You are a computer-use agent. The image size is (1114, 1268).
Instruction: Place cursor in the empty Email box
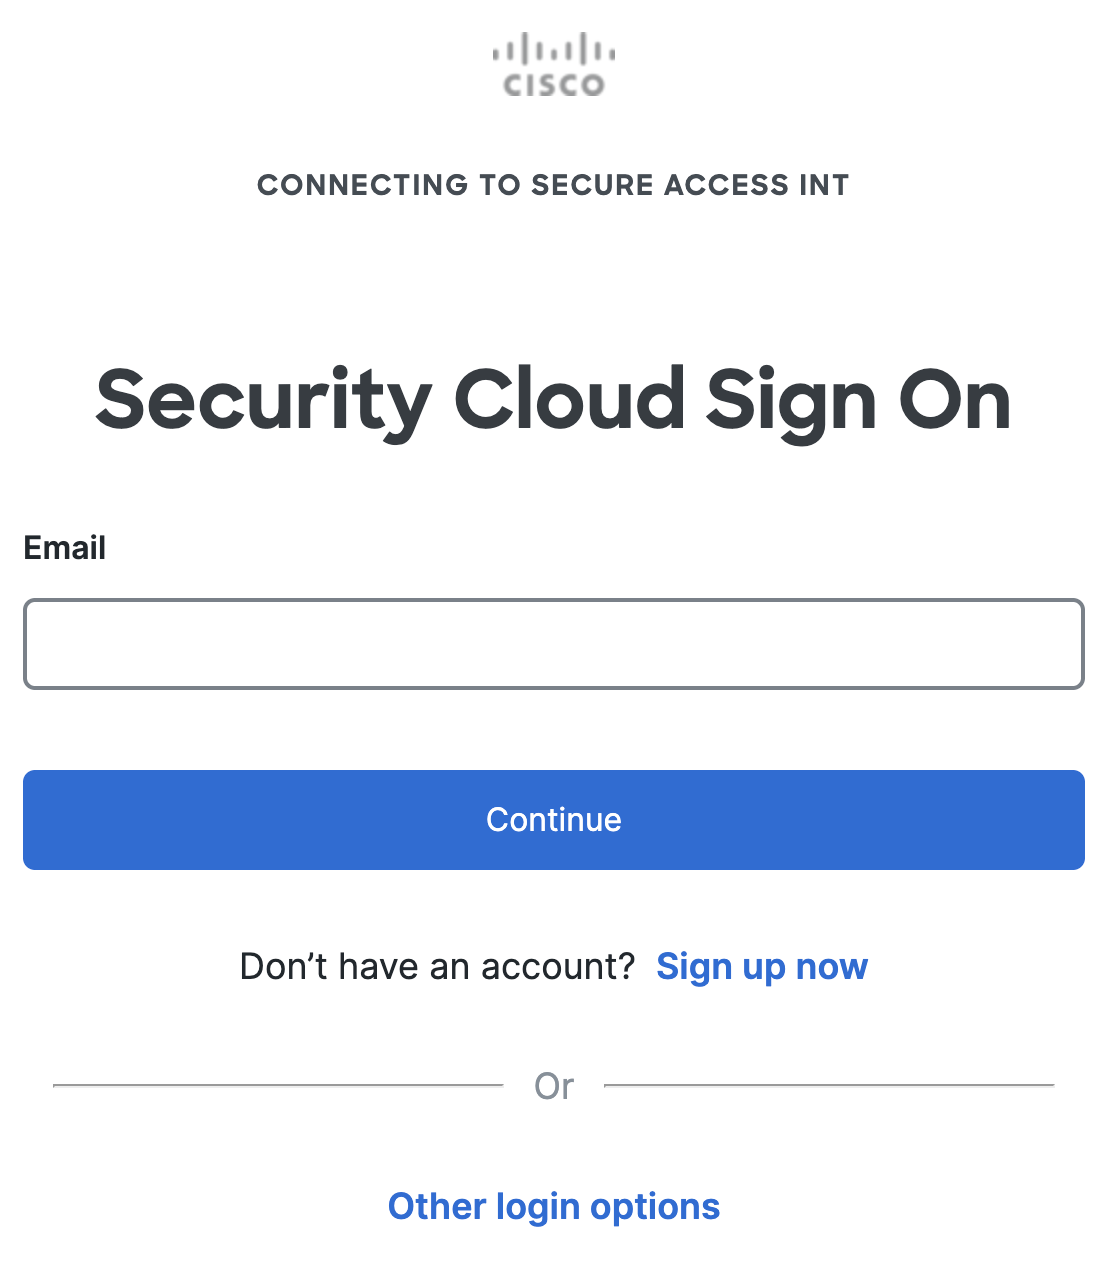click(554, 644)
